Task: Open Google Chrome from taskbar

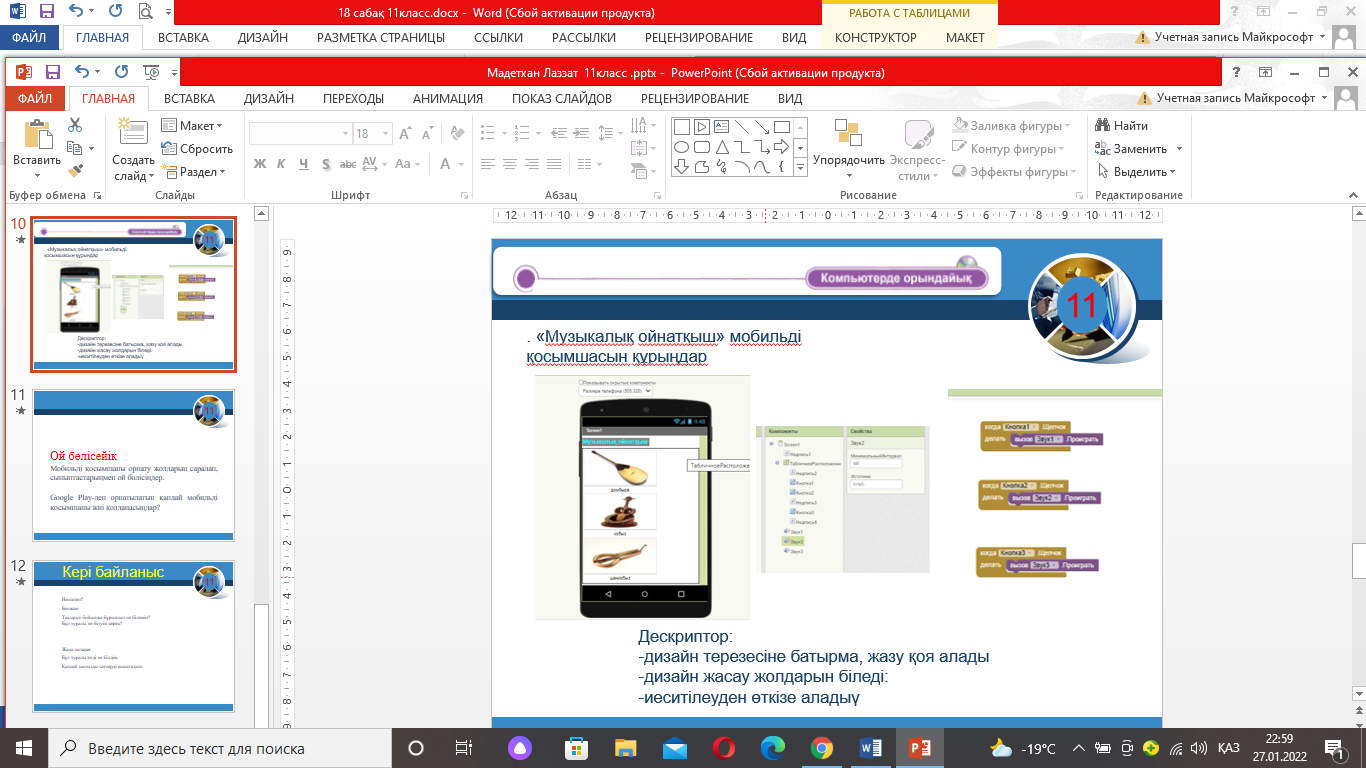Action: pos(822,748)
